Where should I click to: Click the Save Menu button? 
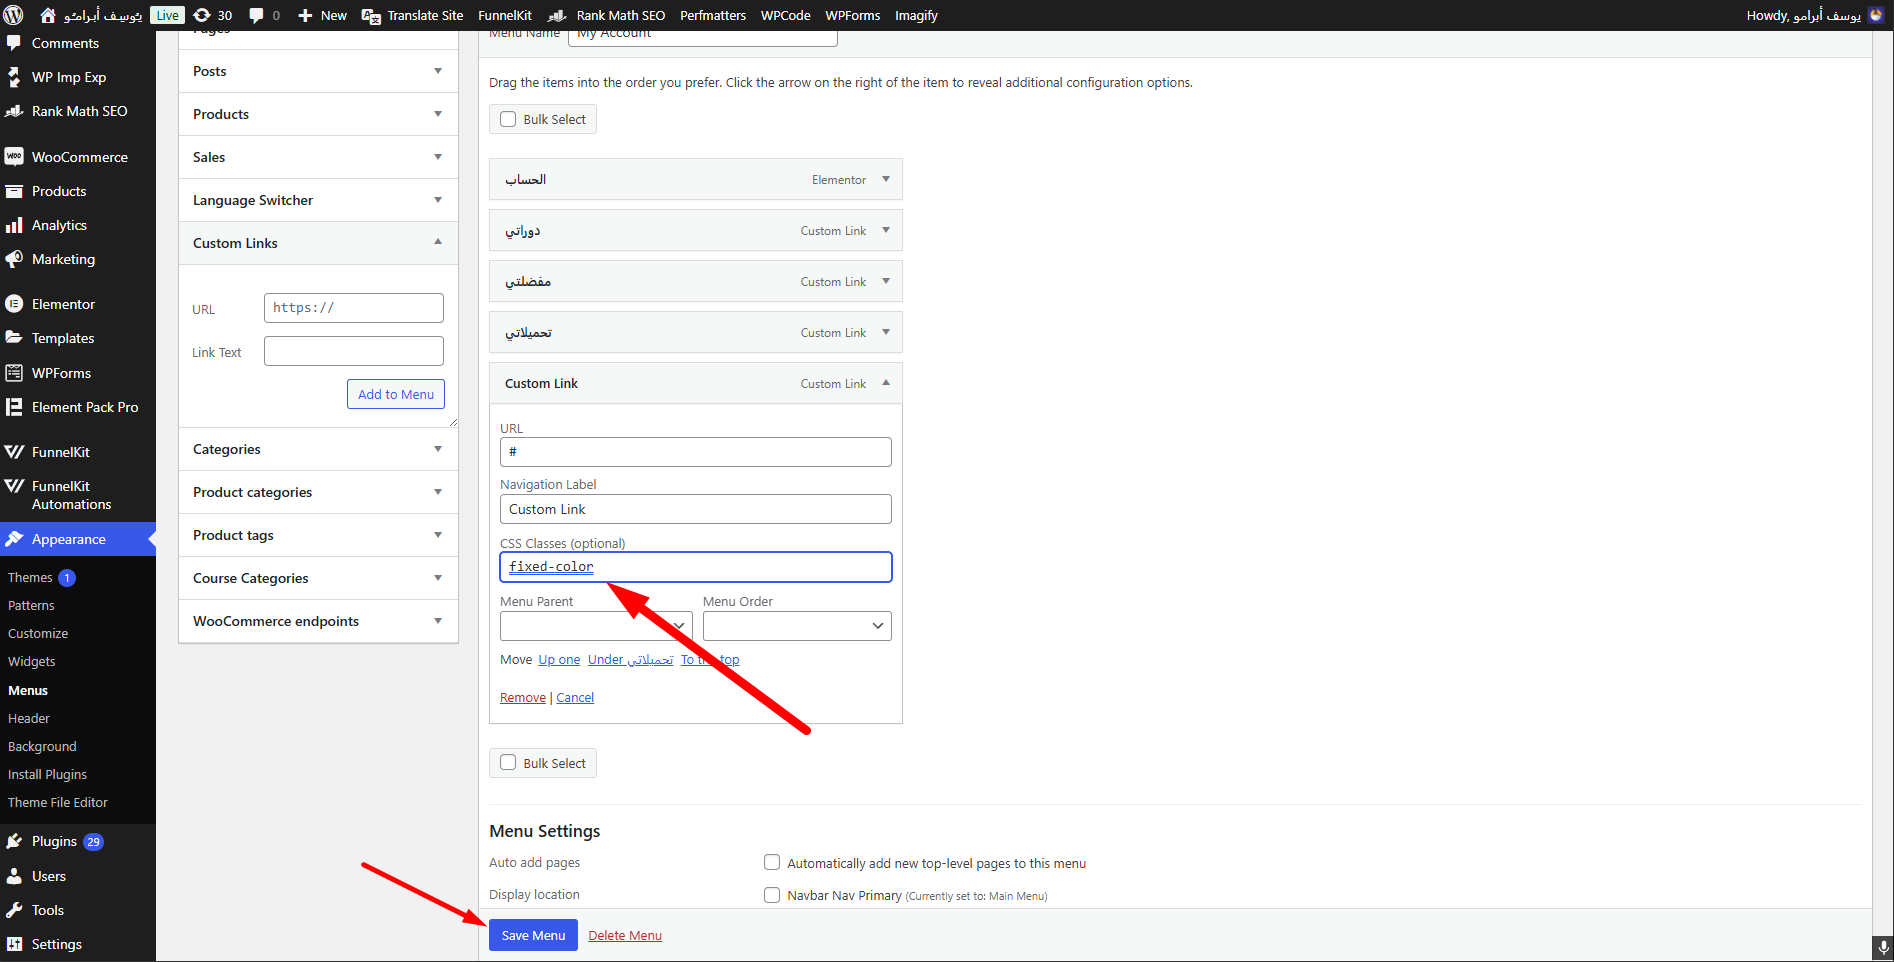(x=533, y=935)
